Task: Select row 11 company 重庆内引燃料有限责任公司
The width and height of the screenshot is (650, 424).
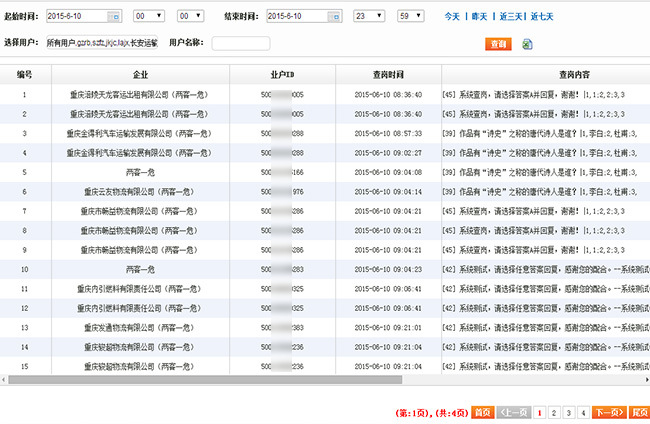Action: click(x=139, y=289)
